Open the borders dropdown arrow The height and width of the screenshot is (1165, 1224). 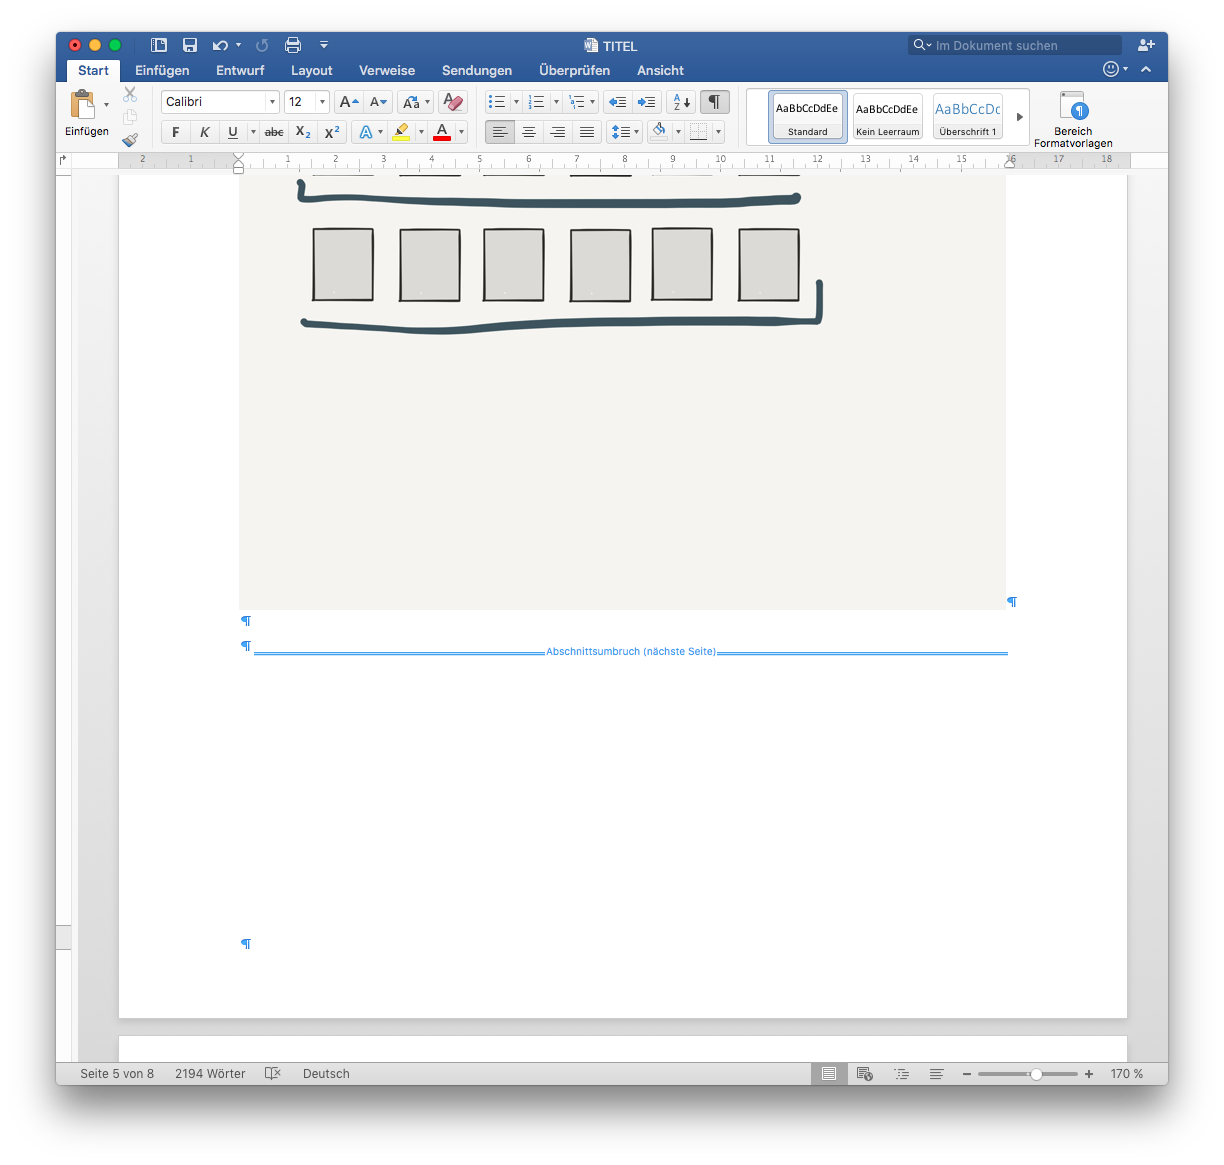718,132
